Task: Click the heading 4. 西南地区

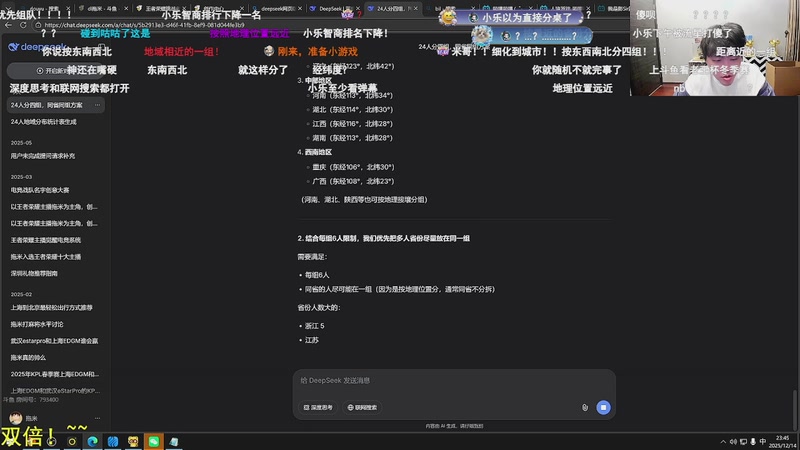Action: 315,152
